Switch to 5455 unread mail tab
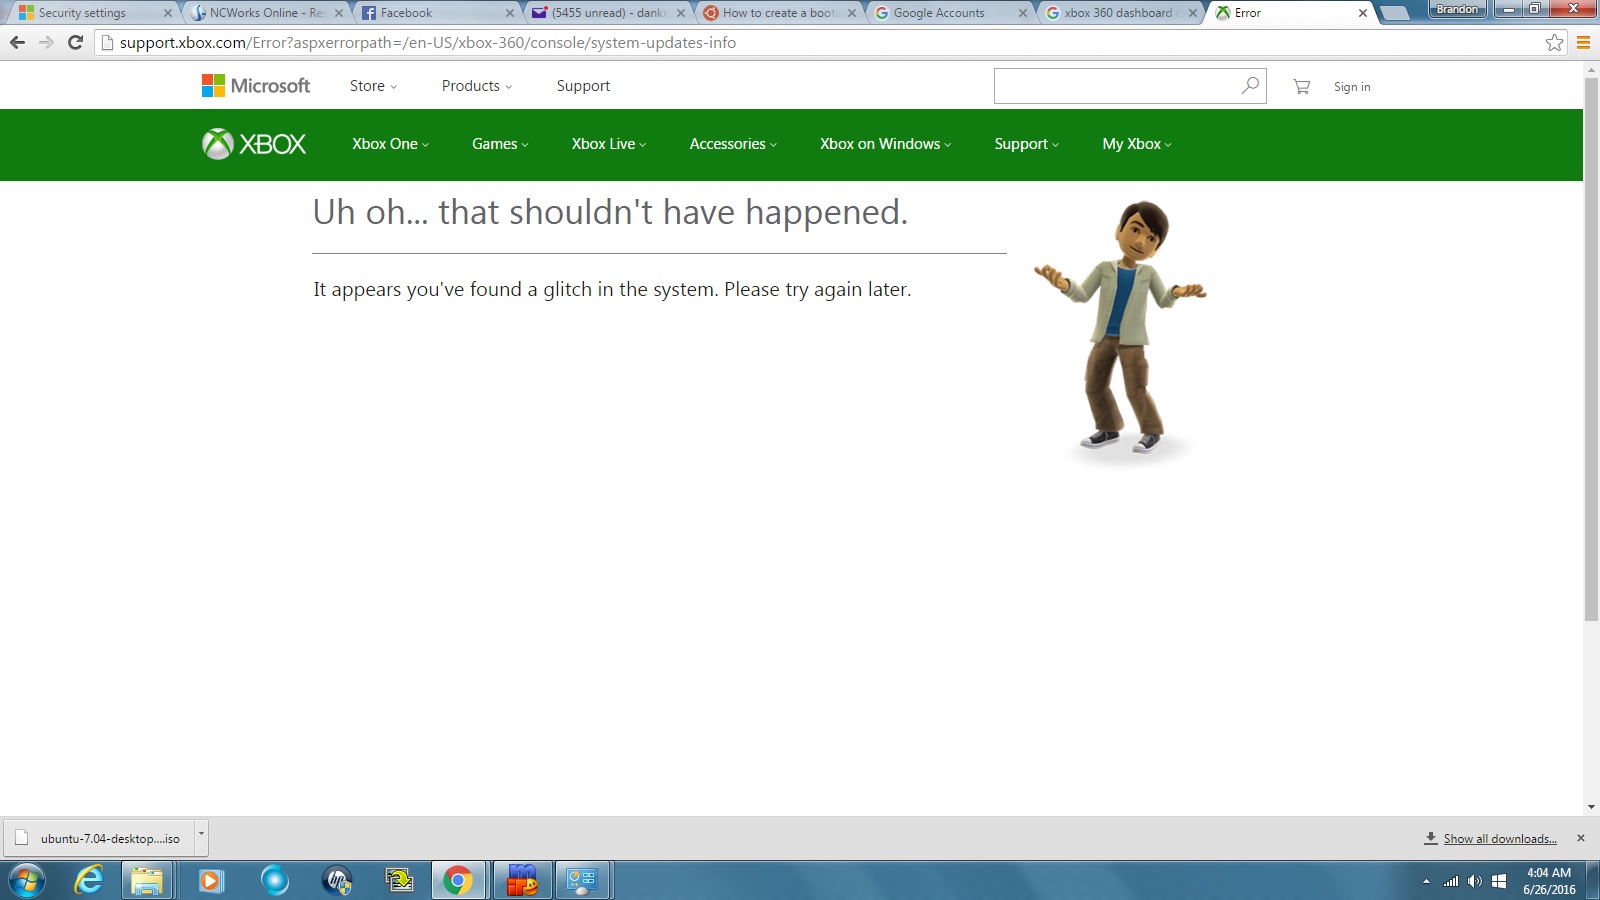This screenshot has height=900, width=1600. tap(609, 13)
